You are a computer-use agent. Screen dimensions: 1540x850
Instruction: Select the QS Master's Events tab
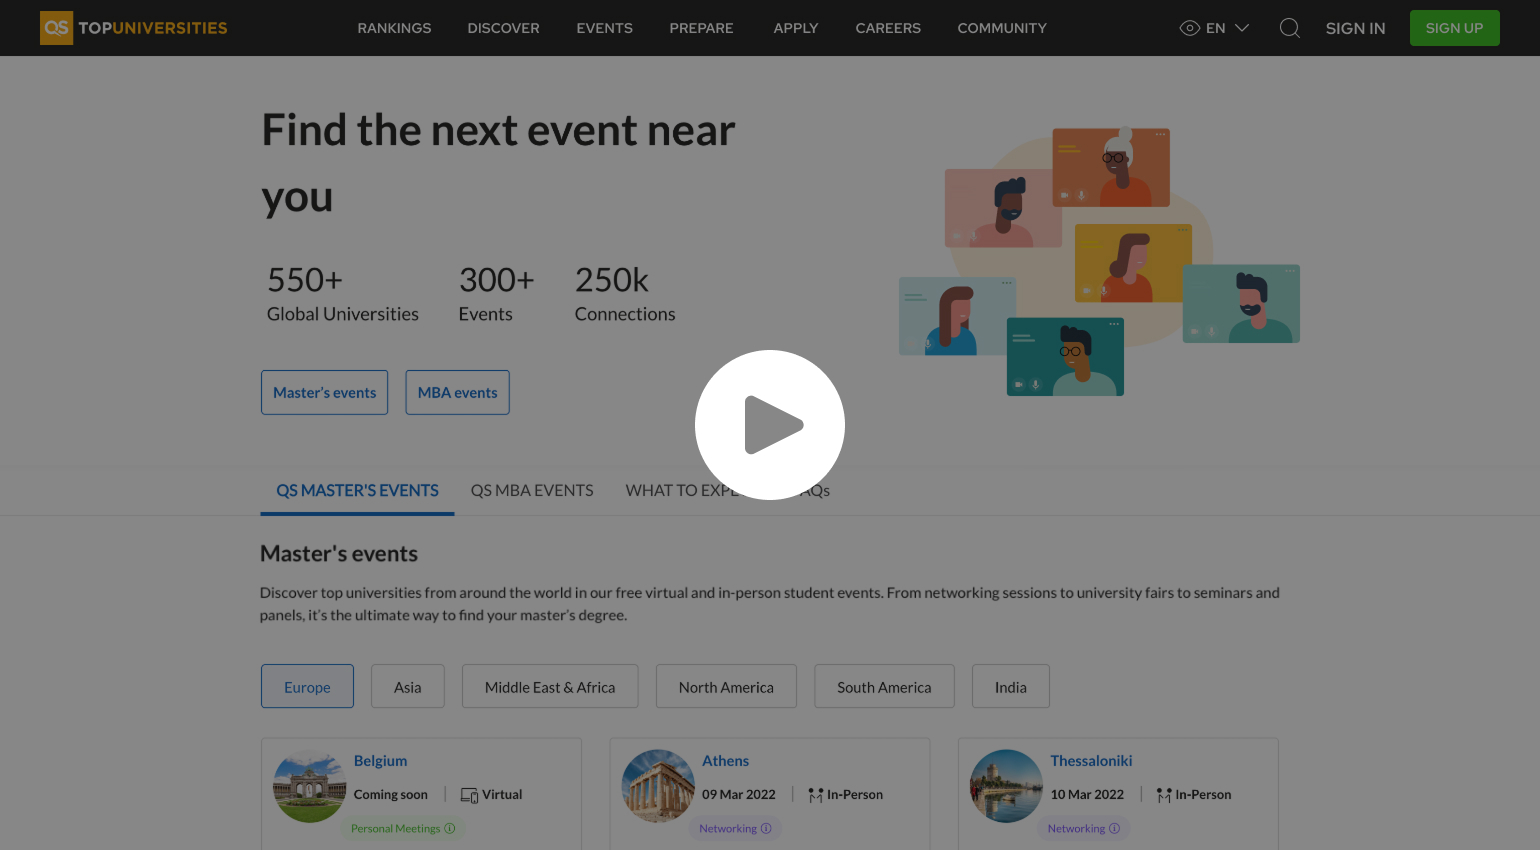point(357,490)
